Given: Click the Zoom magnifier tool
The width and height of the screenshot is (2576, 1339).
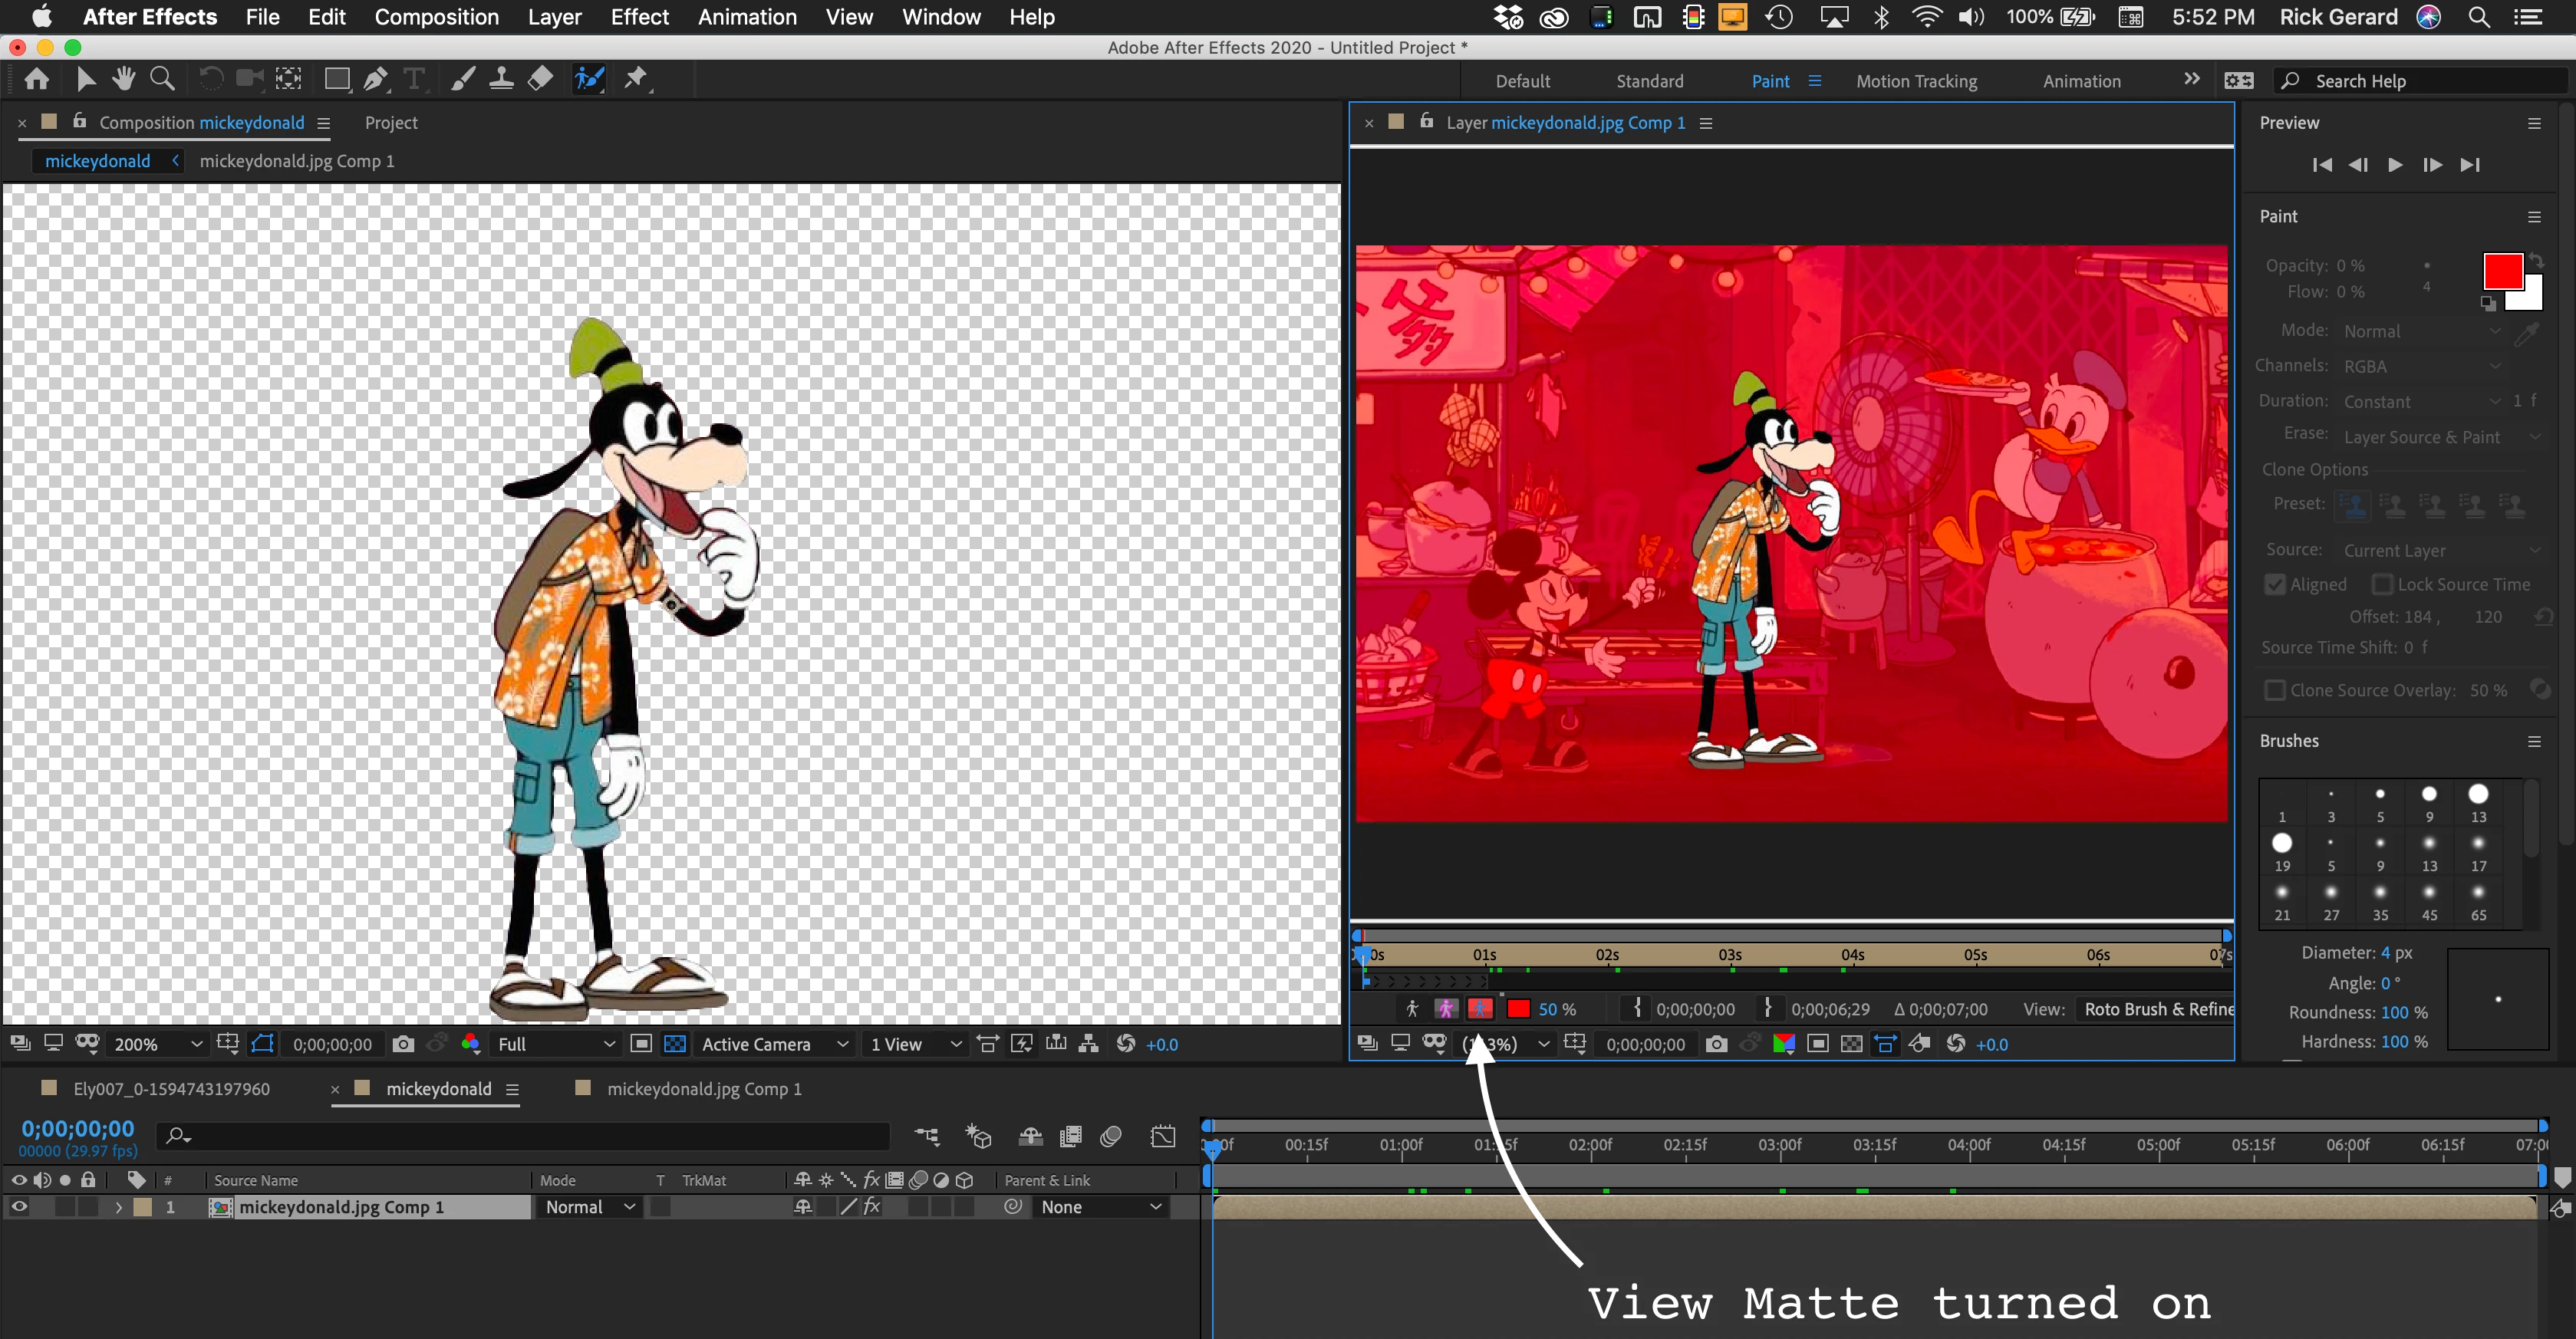Looking at the screenshot, I should pos(162,79).
